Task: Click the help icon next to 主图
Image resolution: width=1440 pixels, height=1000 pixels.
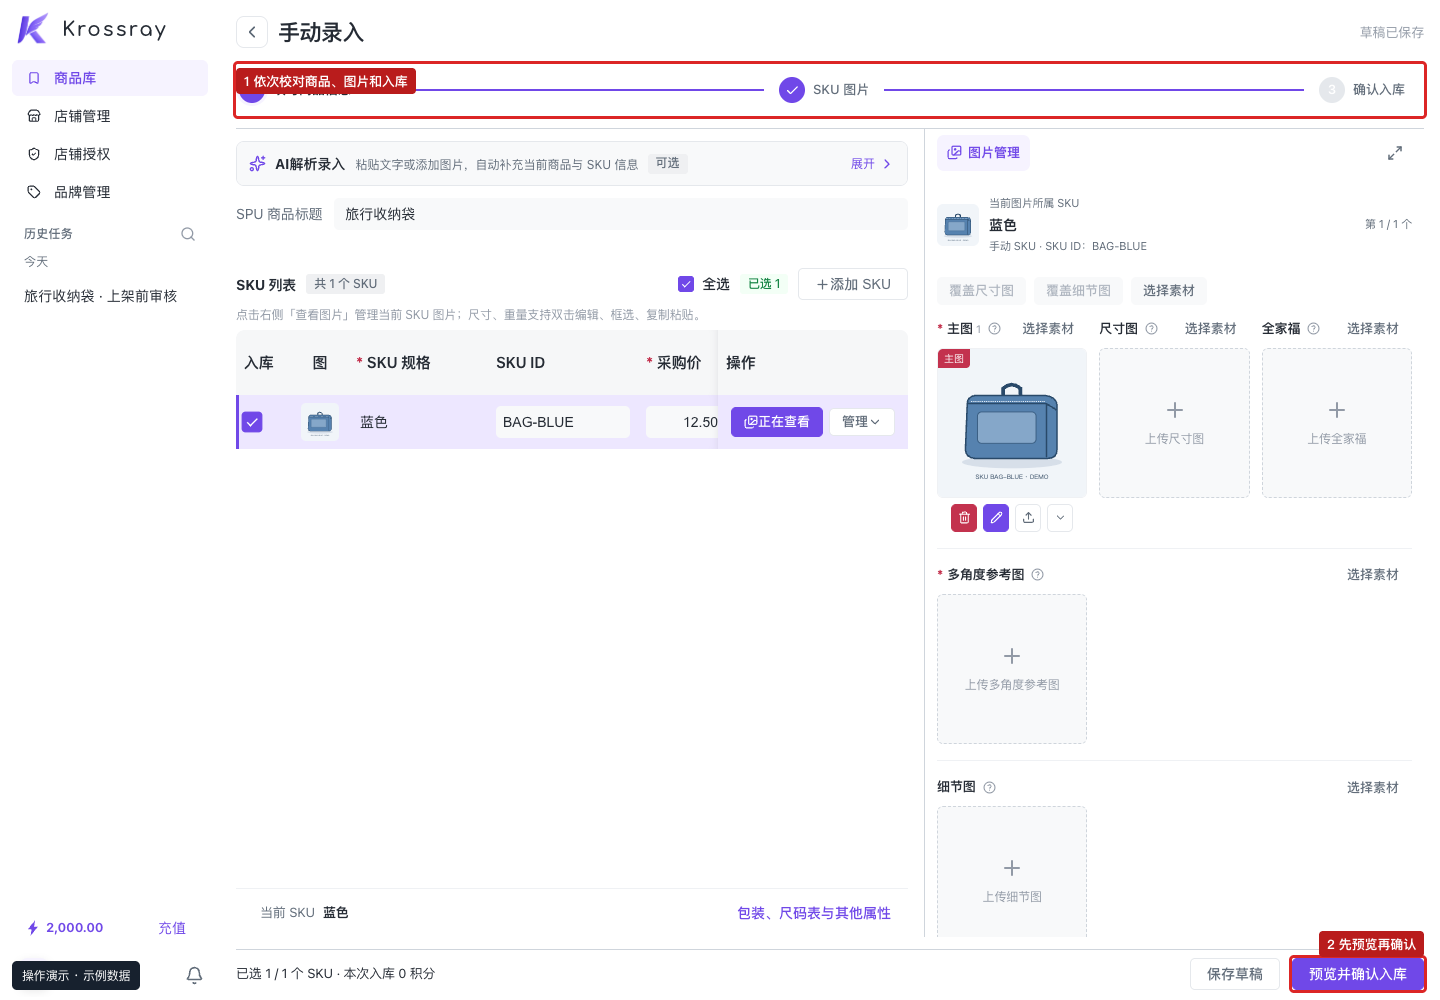Action: click(x=995, y=329)
